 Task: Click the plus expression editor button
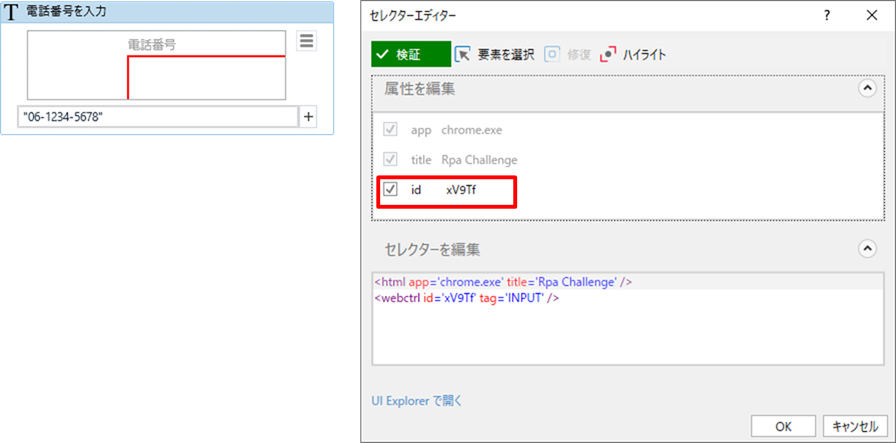(308, 117)
